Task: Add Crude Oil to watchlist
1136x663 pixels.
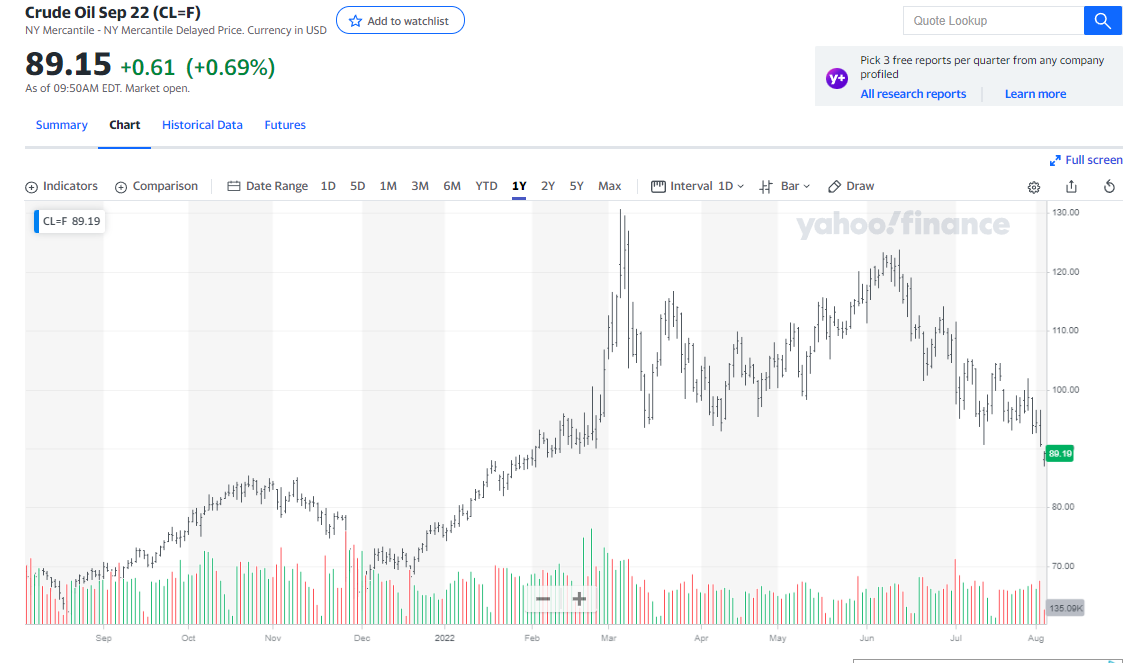Action: pyautogui.click(x=400, y=21)
